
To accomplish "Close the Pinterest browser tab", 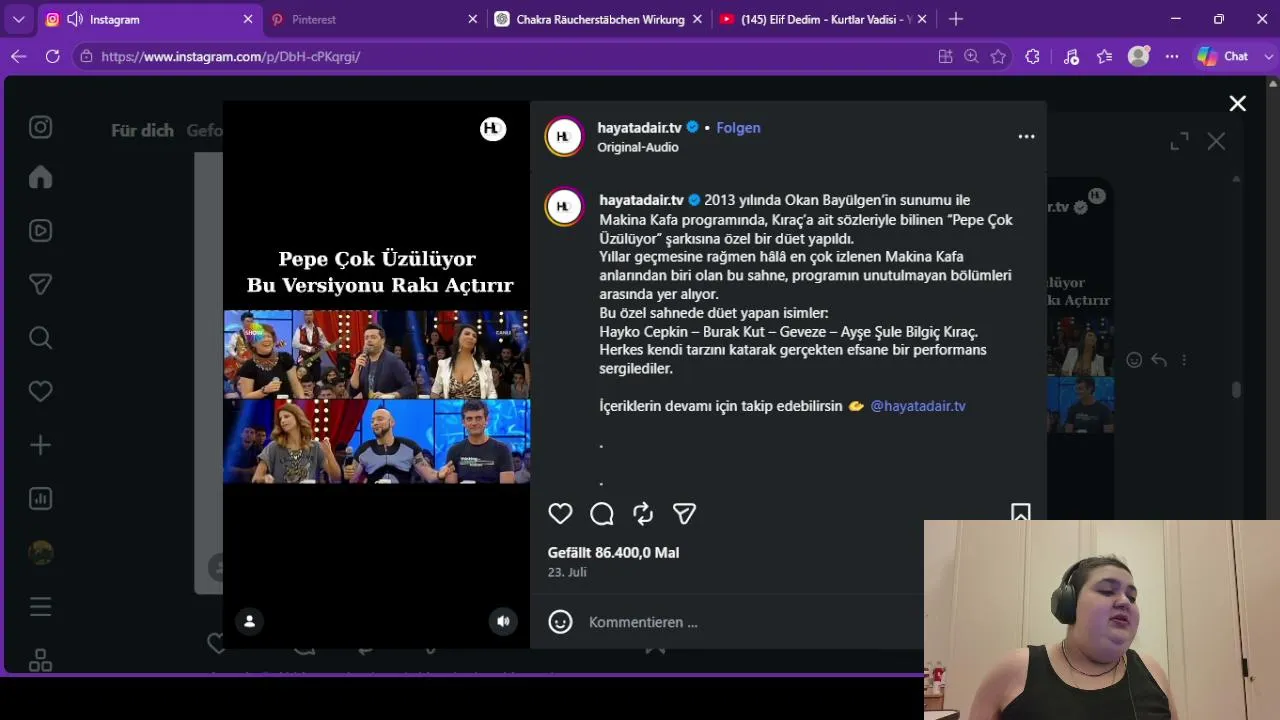I will pos(473,19).
